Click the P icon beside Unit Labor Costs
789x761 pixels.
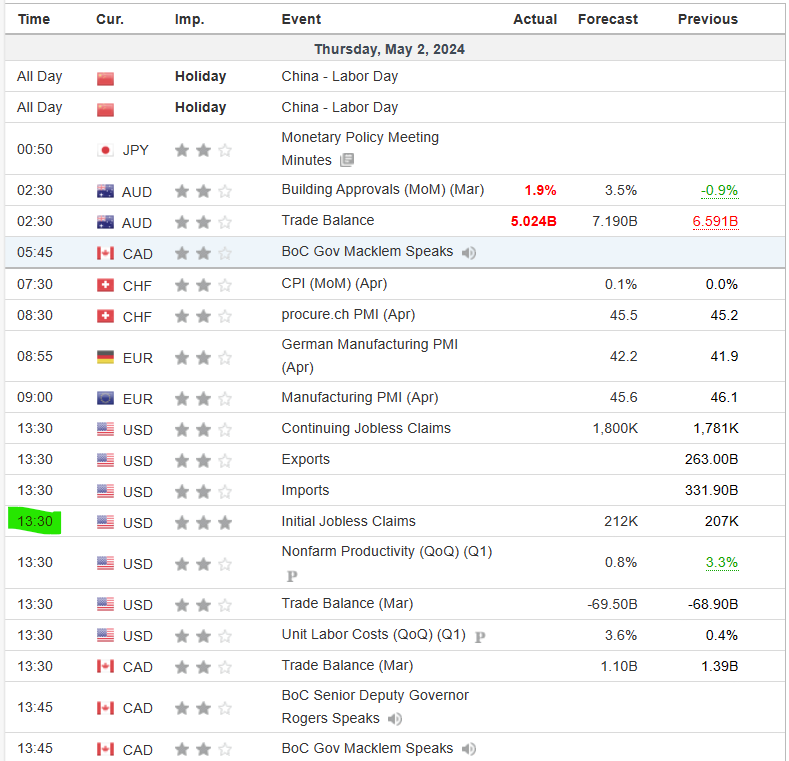tap(480, 636)
